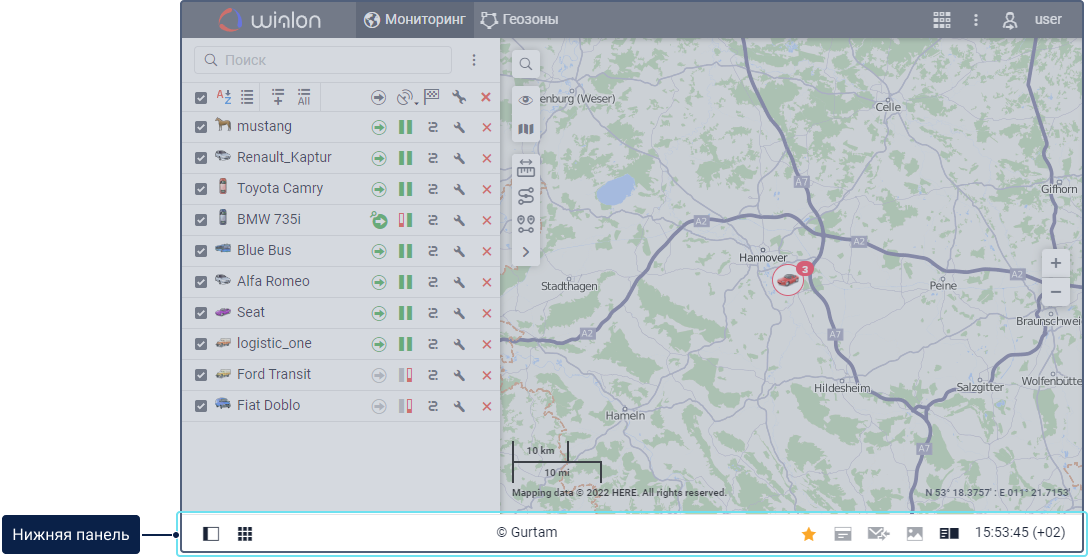
Task: Sort units alphabetically with A-Z icon
Action: (x=223, y=97)
